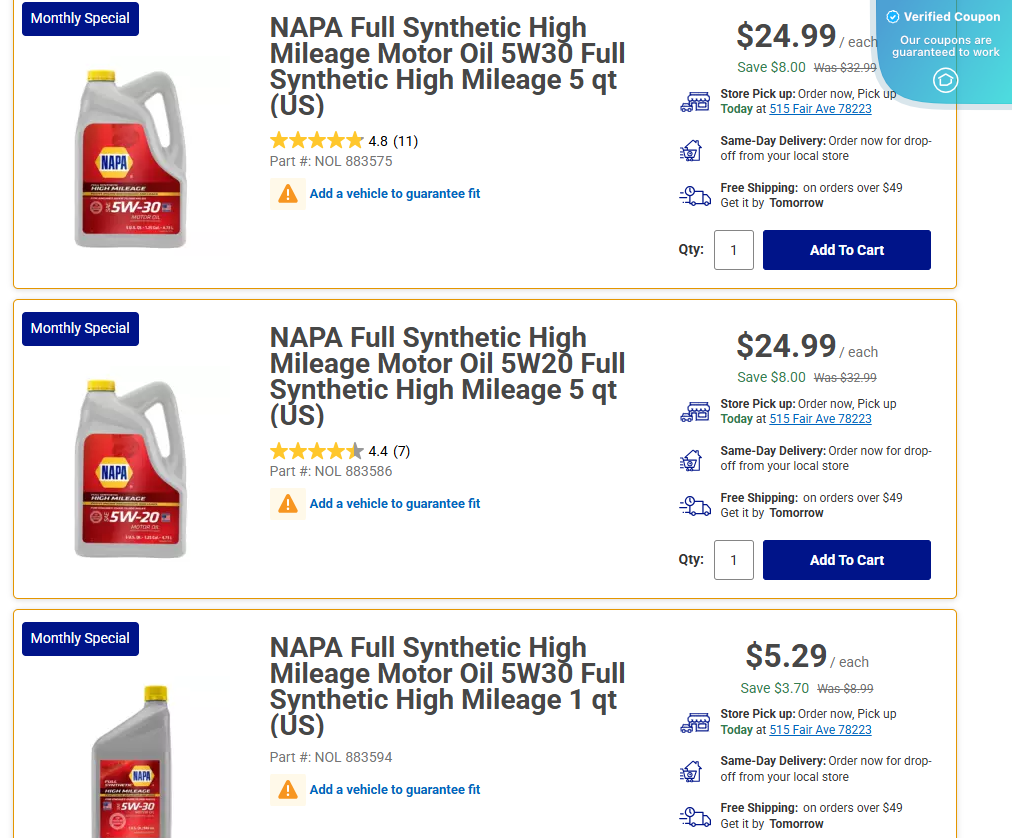Click the same-day delivery icon for 5W20 oil
Viewport: 1012px width, 838px height.
[x=695, y=458]
